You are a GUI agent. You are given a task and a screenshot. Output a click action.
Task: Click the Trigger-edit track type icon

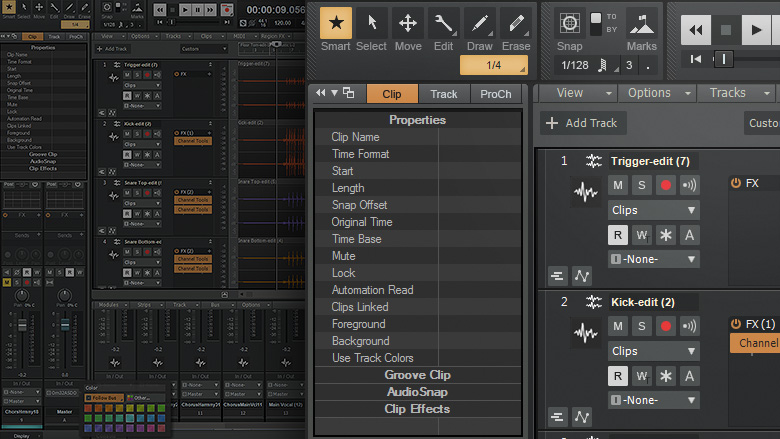tap(593, 161)
